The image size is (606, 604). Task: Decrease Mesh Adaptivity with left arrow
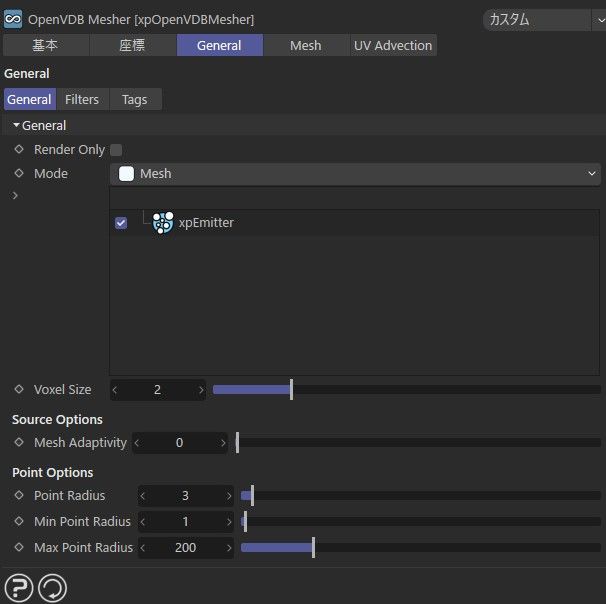click(137, 443)
